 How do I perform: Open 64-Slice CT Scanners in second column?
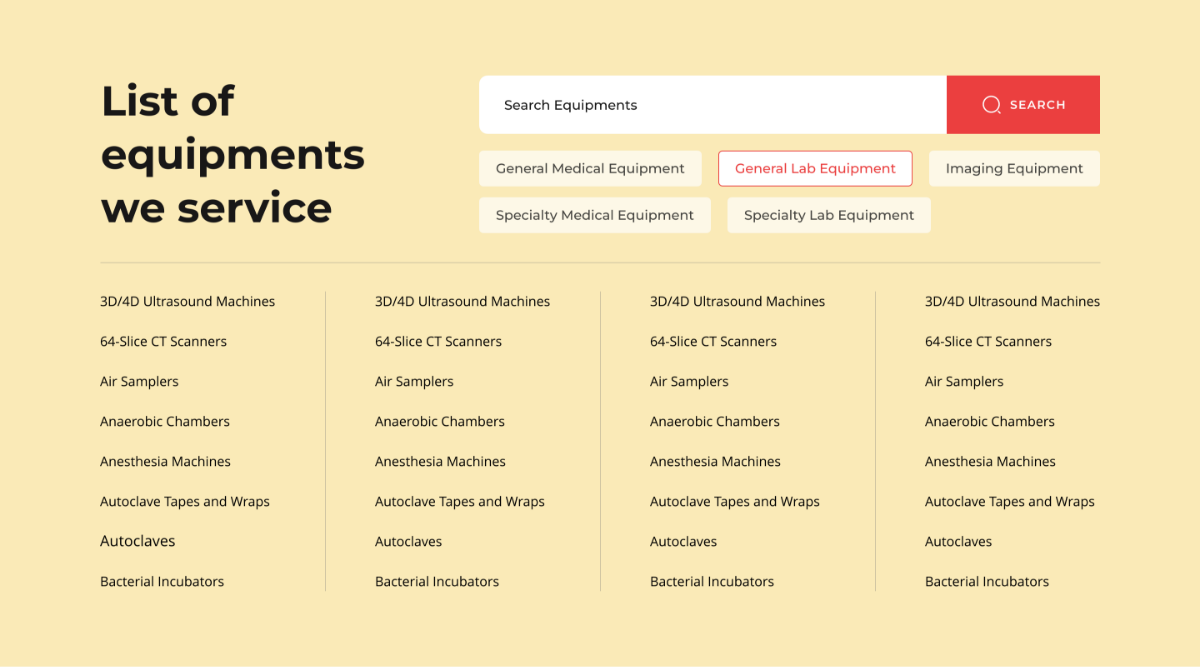pyautogui.click(x=438, y=342)
